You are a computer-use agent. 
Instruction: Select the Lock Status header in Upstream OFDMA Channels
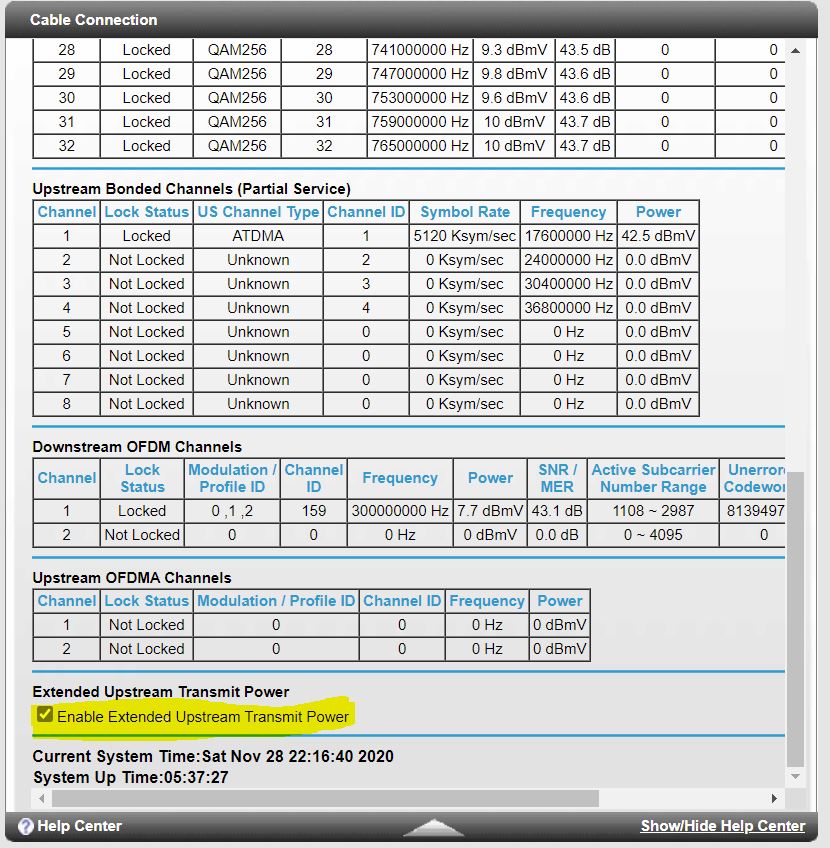coord(145,601)
